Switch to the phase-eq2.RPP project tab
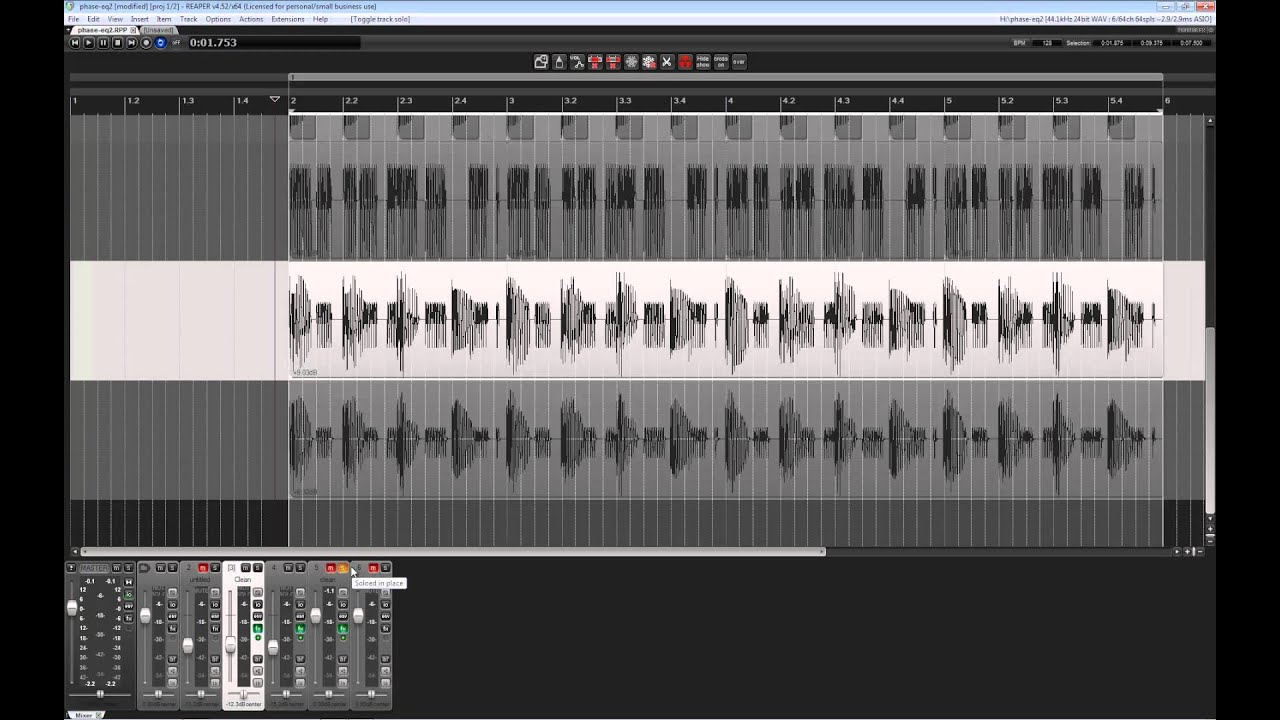Image resolution: width=1280 pixels, height=720 pixels. pyautogui.click(x=102, y=30)
